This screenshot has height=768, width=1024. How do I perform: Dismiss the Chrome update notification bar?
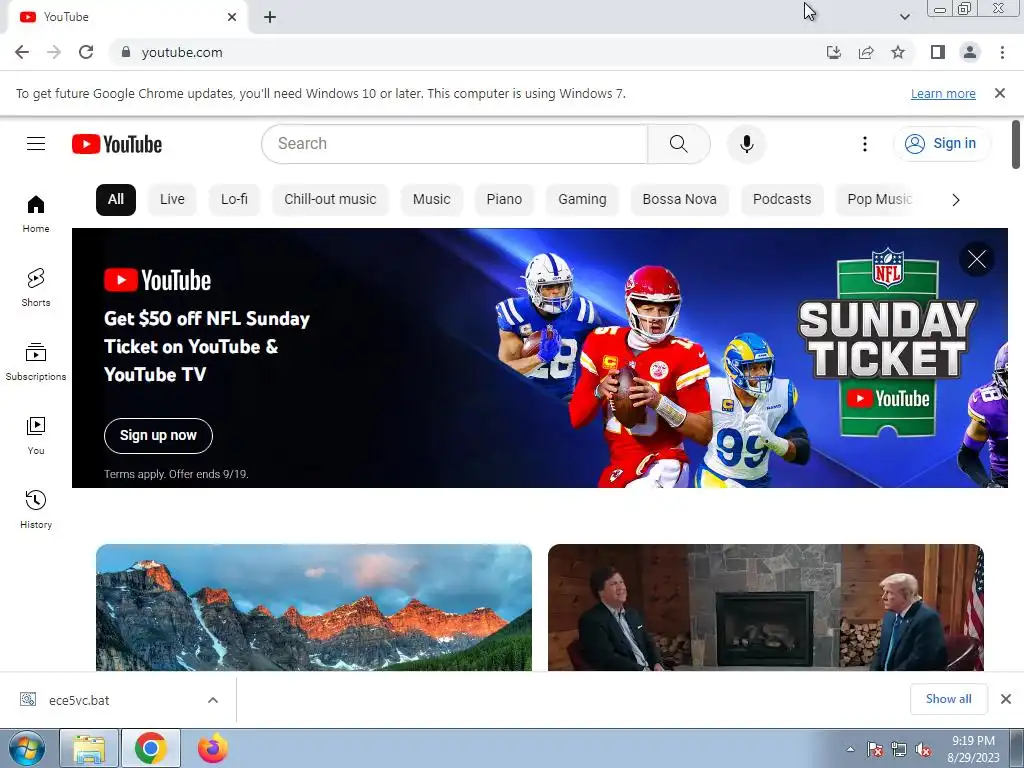pos(1000,93)
